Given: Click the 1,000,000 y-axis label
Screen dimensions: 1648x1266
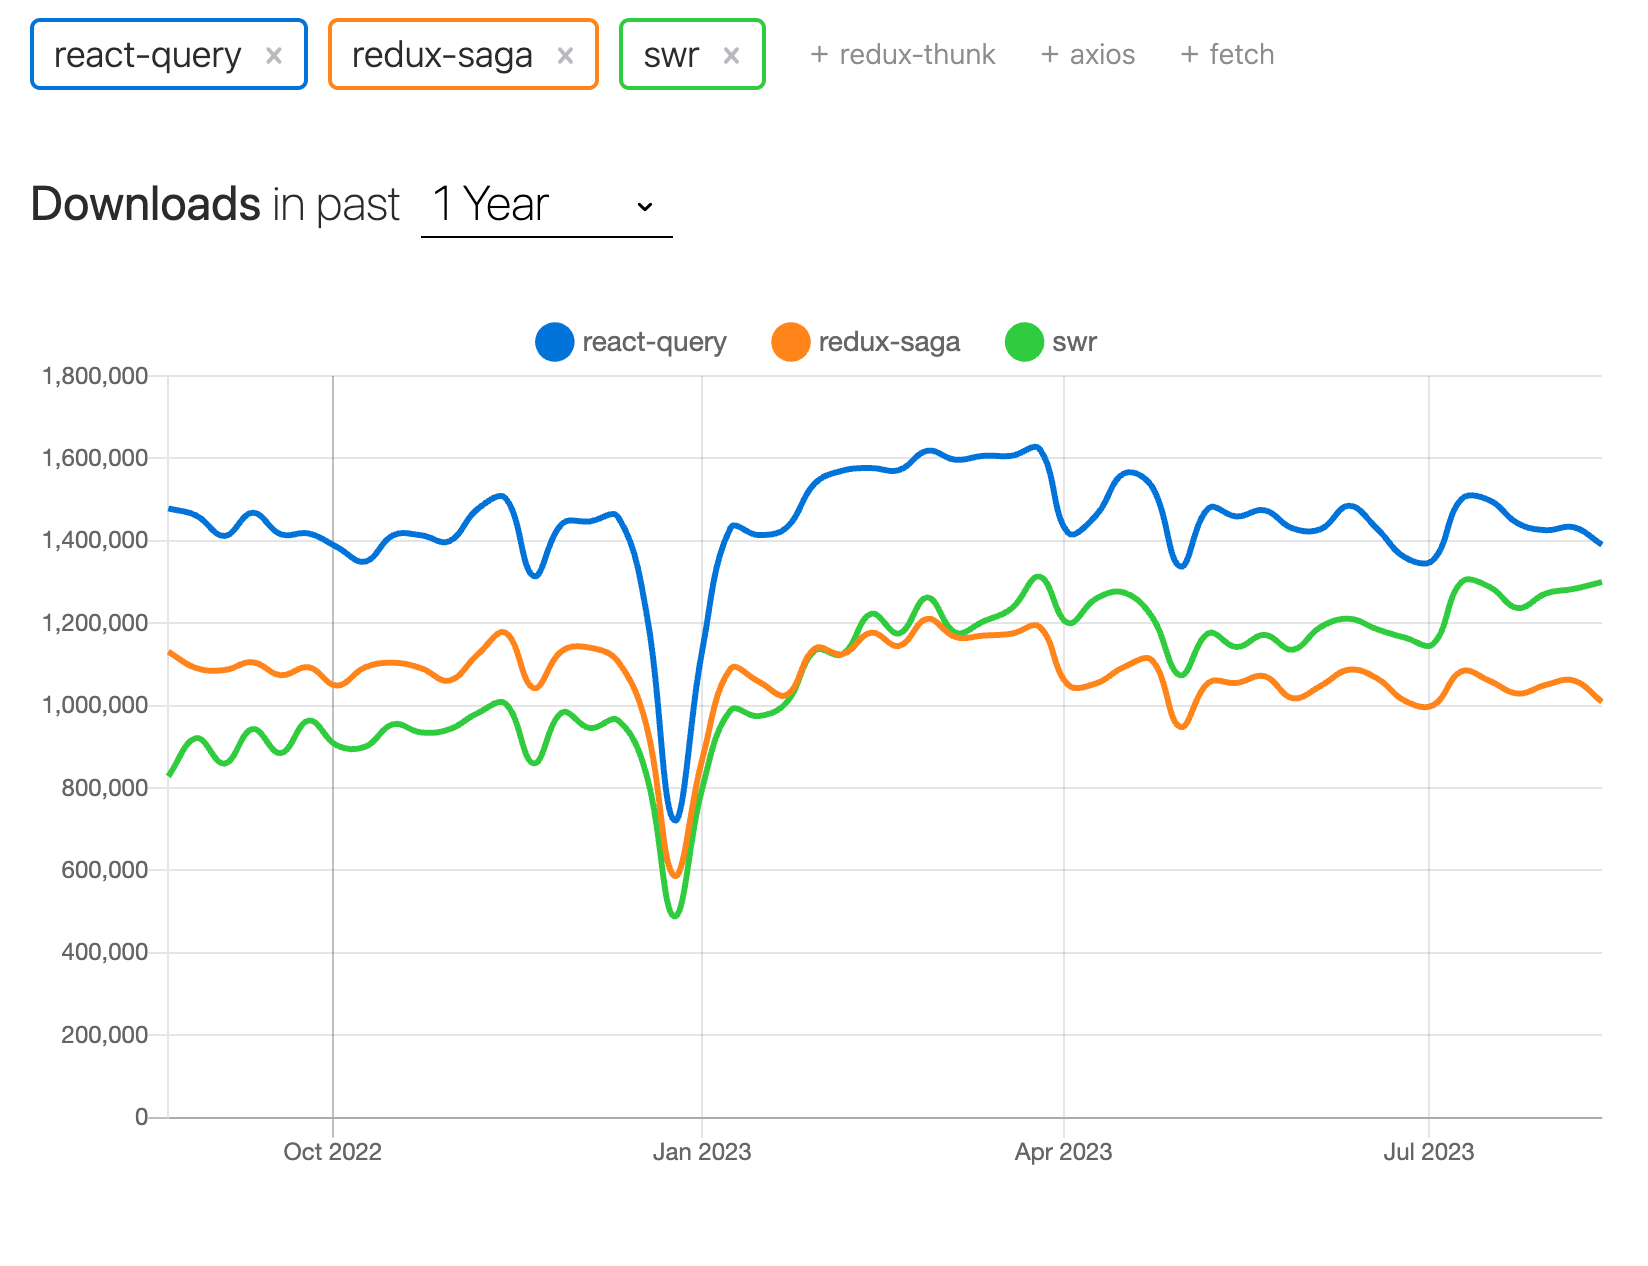Looking at the screenshot, I should [x=95, y=705].
